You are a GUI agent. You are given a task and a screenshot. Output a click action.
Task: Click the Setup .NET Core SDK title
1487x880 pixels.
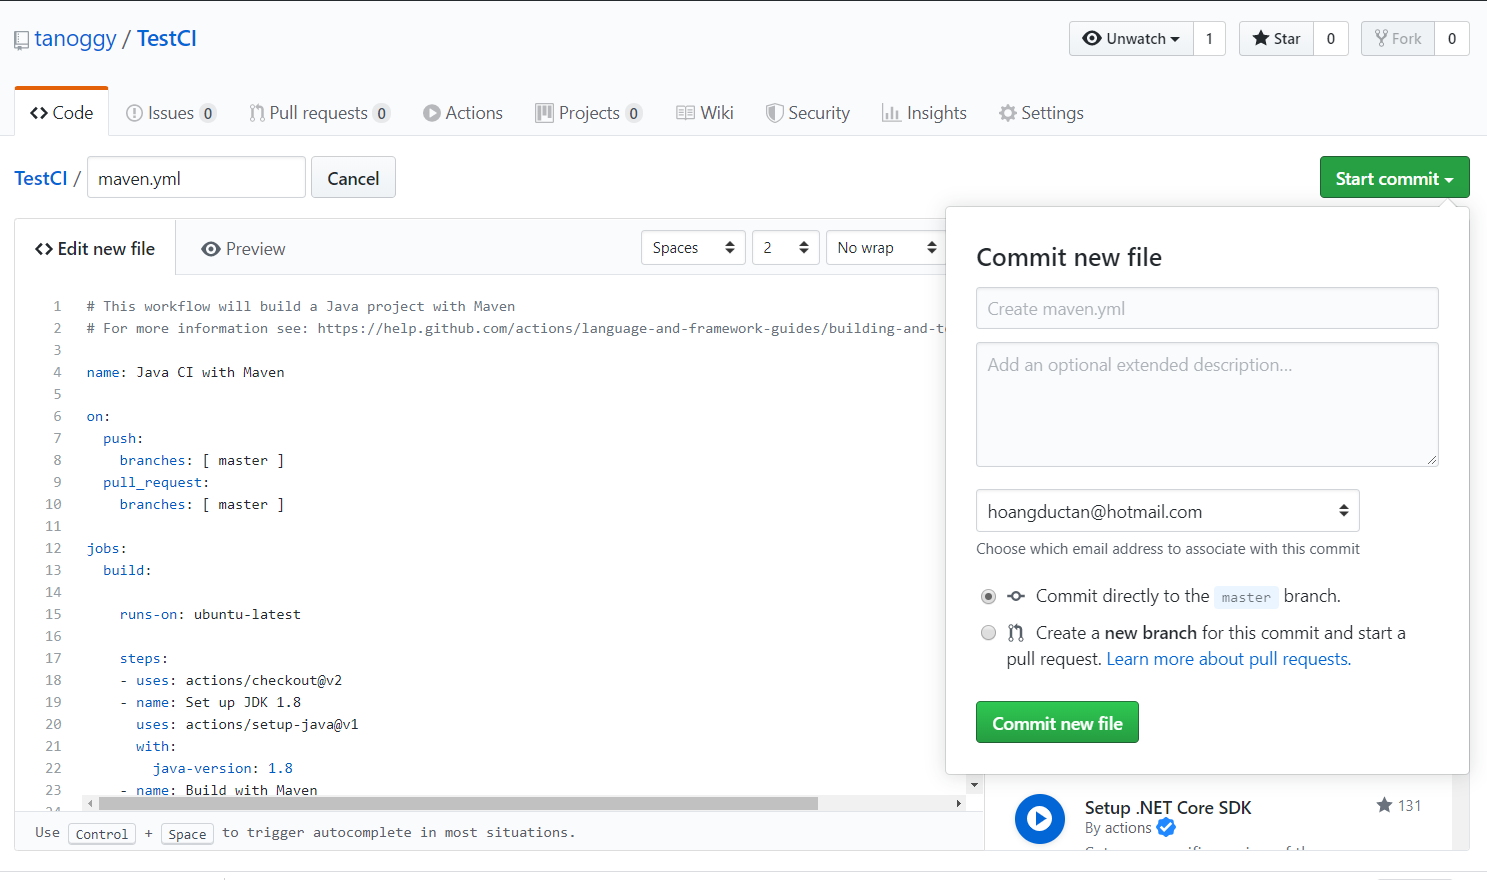[1168, 807]
